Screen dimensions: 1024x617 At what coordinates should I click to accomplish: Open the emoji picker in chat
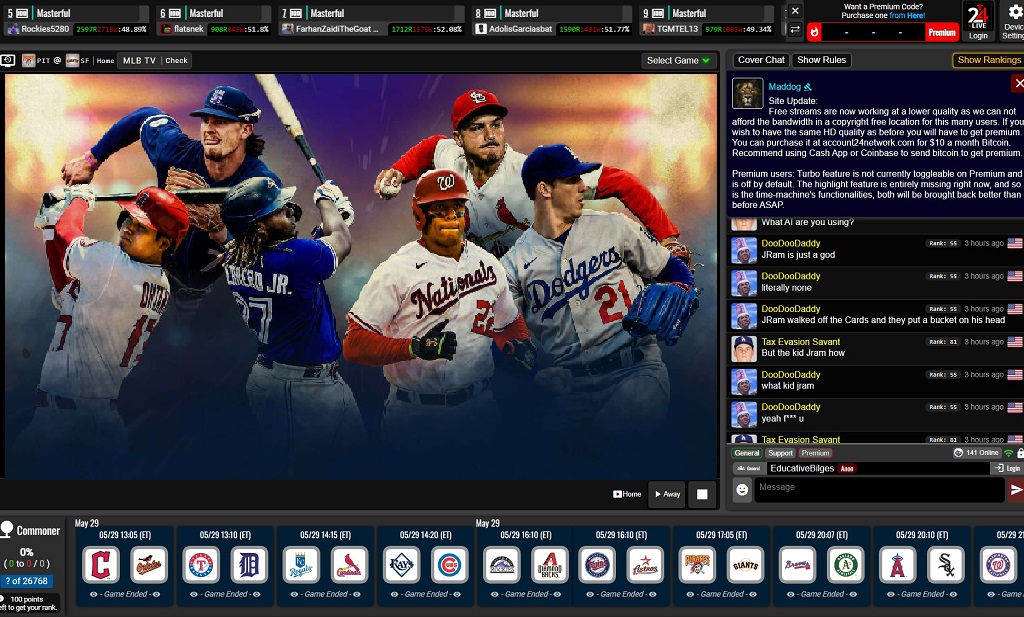tap(742, 490)
